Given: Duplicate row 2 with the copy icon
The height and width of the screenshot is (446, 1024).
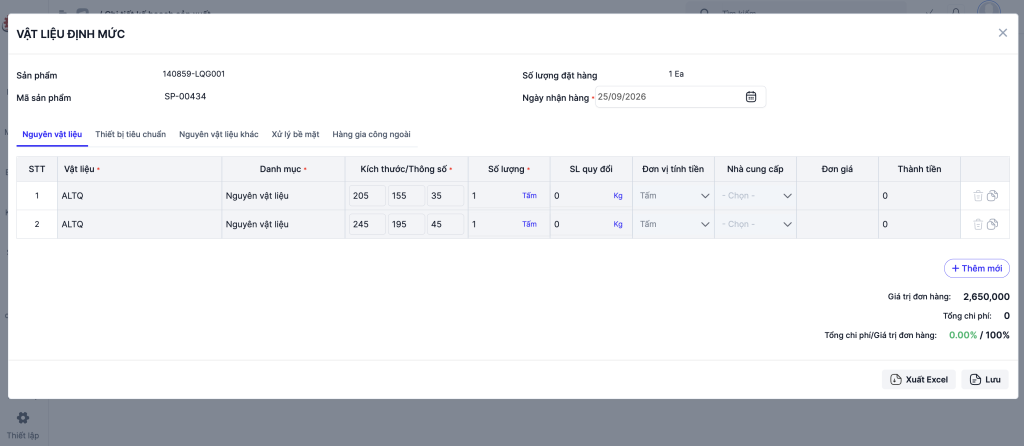Looking at the screenshot, I should pyautogui.click(x=992, y=224).
